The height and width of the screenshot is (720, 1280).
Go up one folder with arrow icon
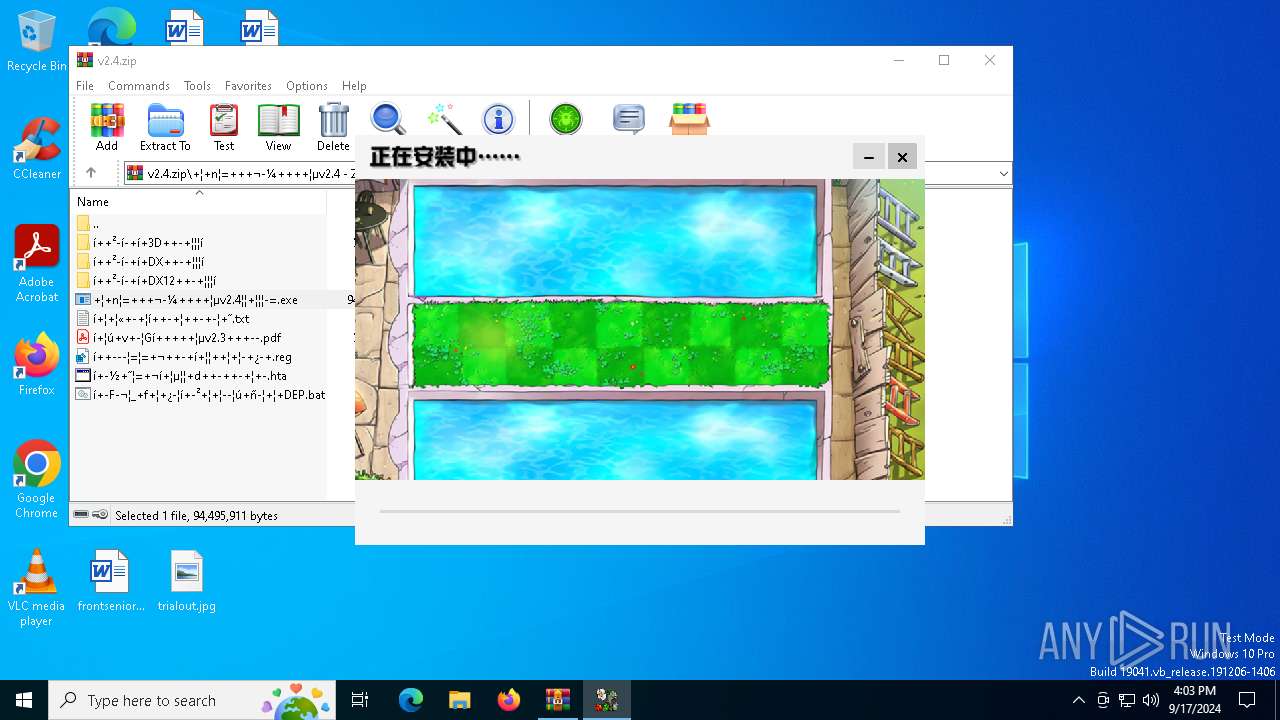pyautogui.click(x=91, y=173)
